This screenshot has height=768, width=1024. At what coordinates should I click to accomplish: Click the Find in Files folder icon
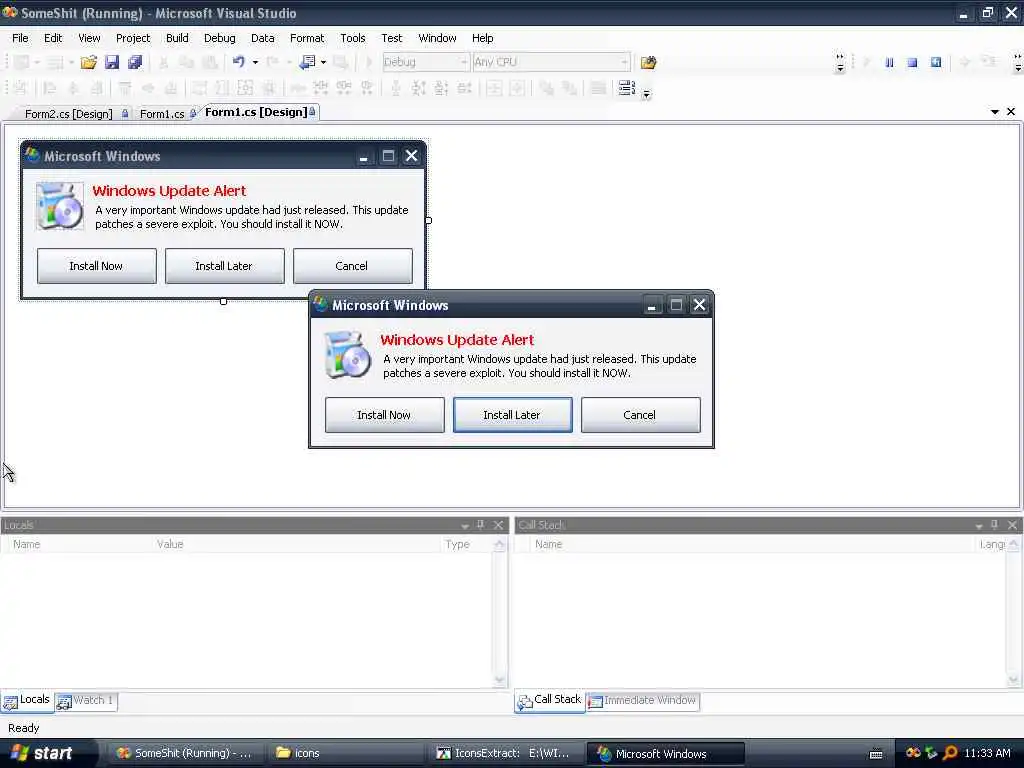click(x=648, y=62)
